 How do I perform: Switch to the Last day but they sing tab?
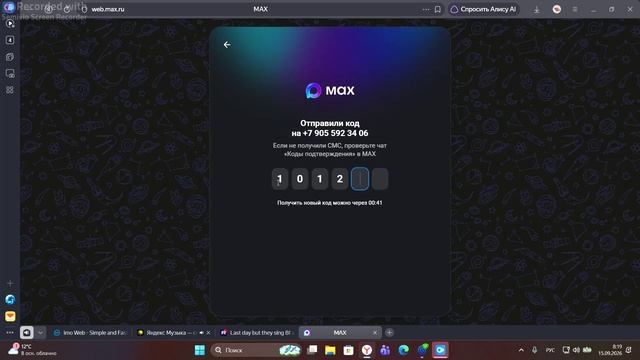click(257, 333)
